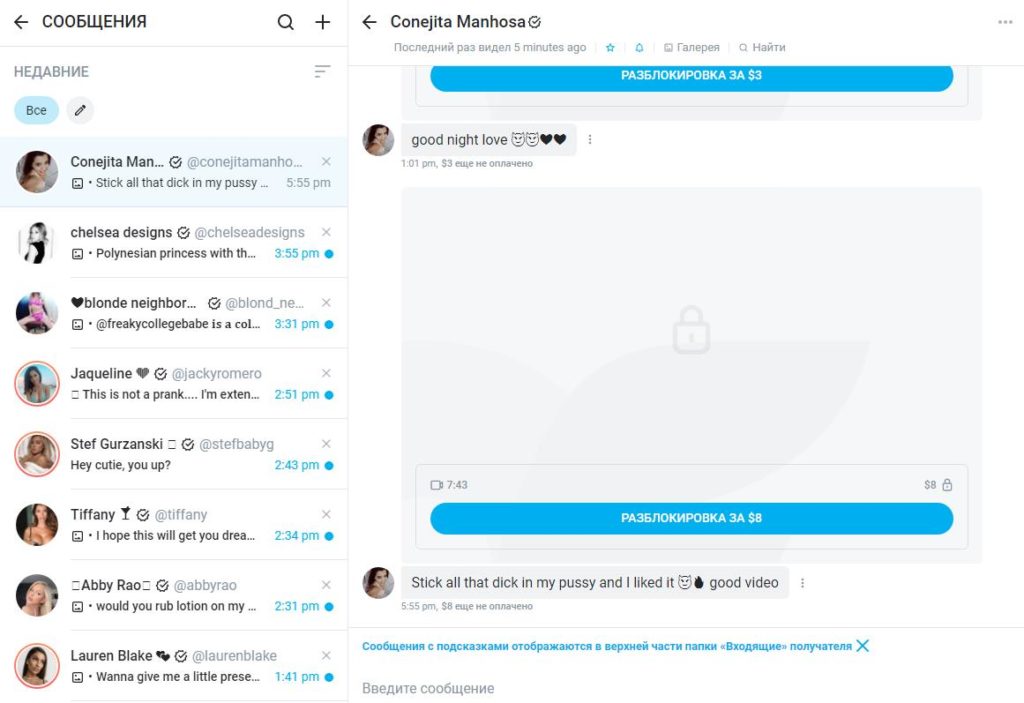
Task: Unlock the content for $3
Action: (x=691, y=76)
